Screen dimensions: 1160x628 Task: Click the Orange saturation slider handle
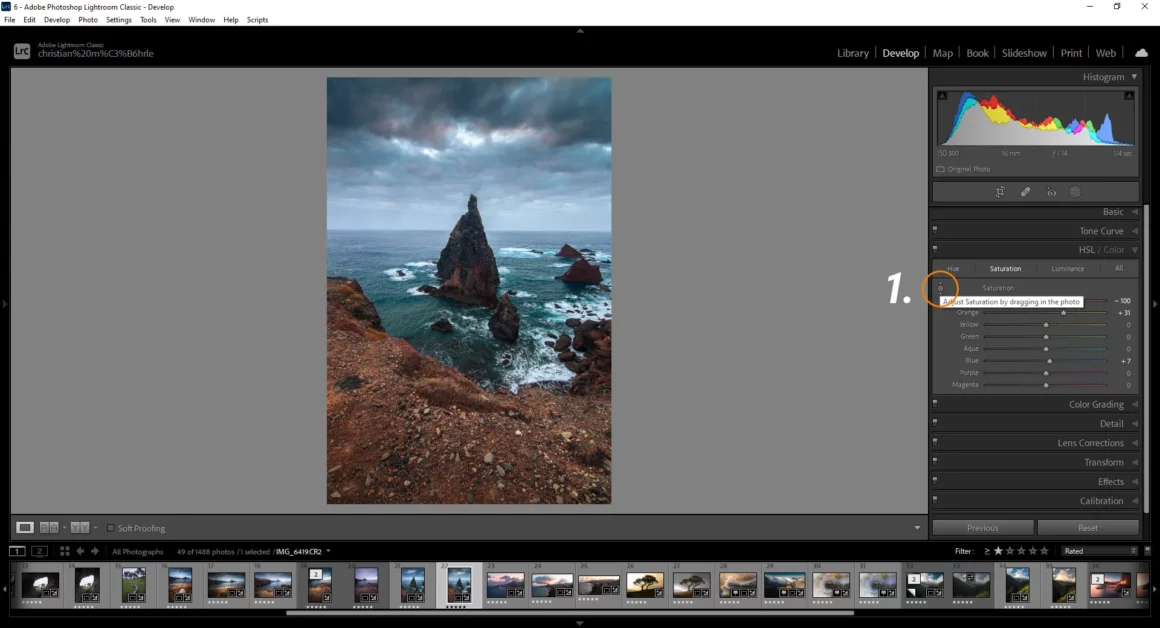(1063, 313)
